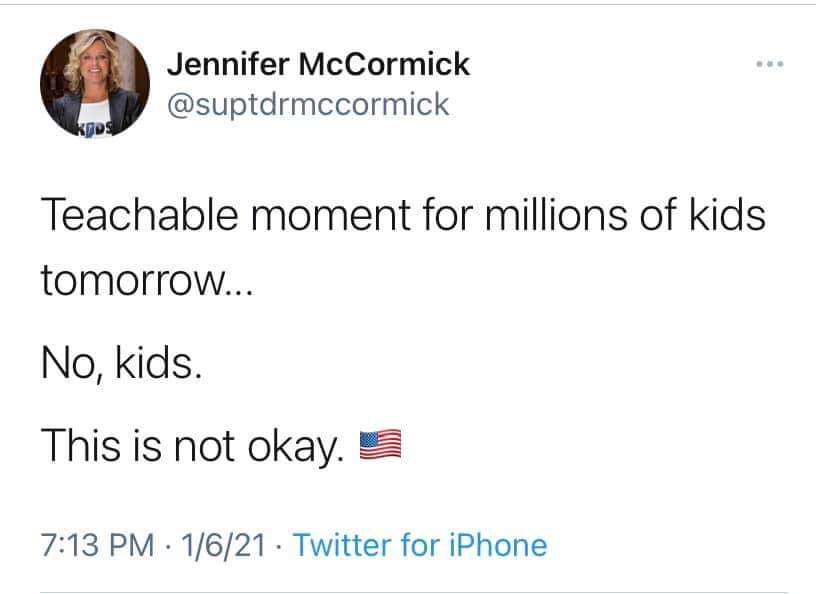Open the Twitter for iPhone source link
Viewport: 816px width, 594px height.
tap(420, 545)
